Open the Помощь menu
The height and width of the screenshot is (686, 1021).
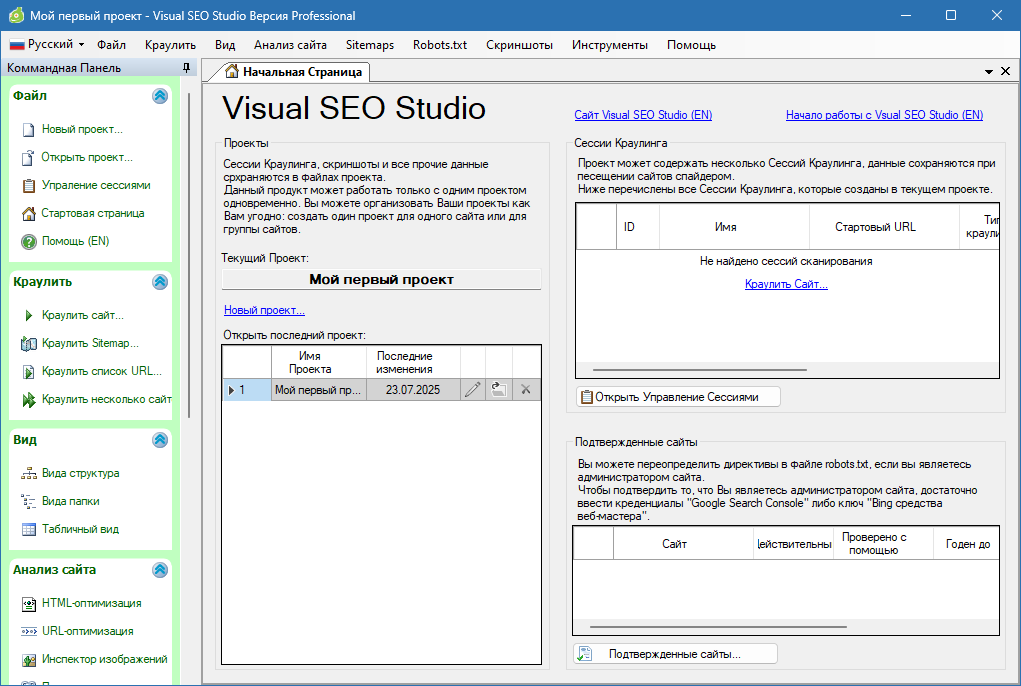coord(692,45)
